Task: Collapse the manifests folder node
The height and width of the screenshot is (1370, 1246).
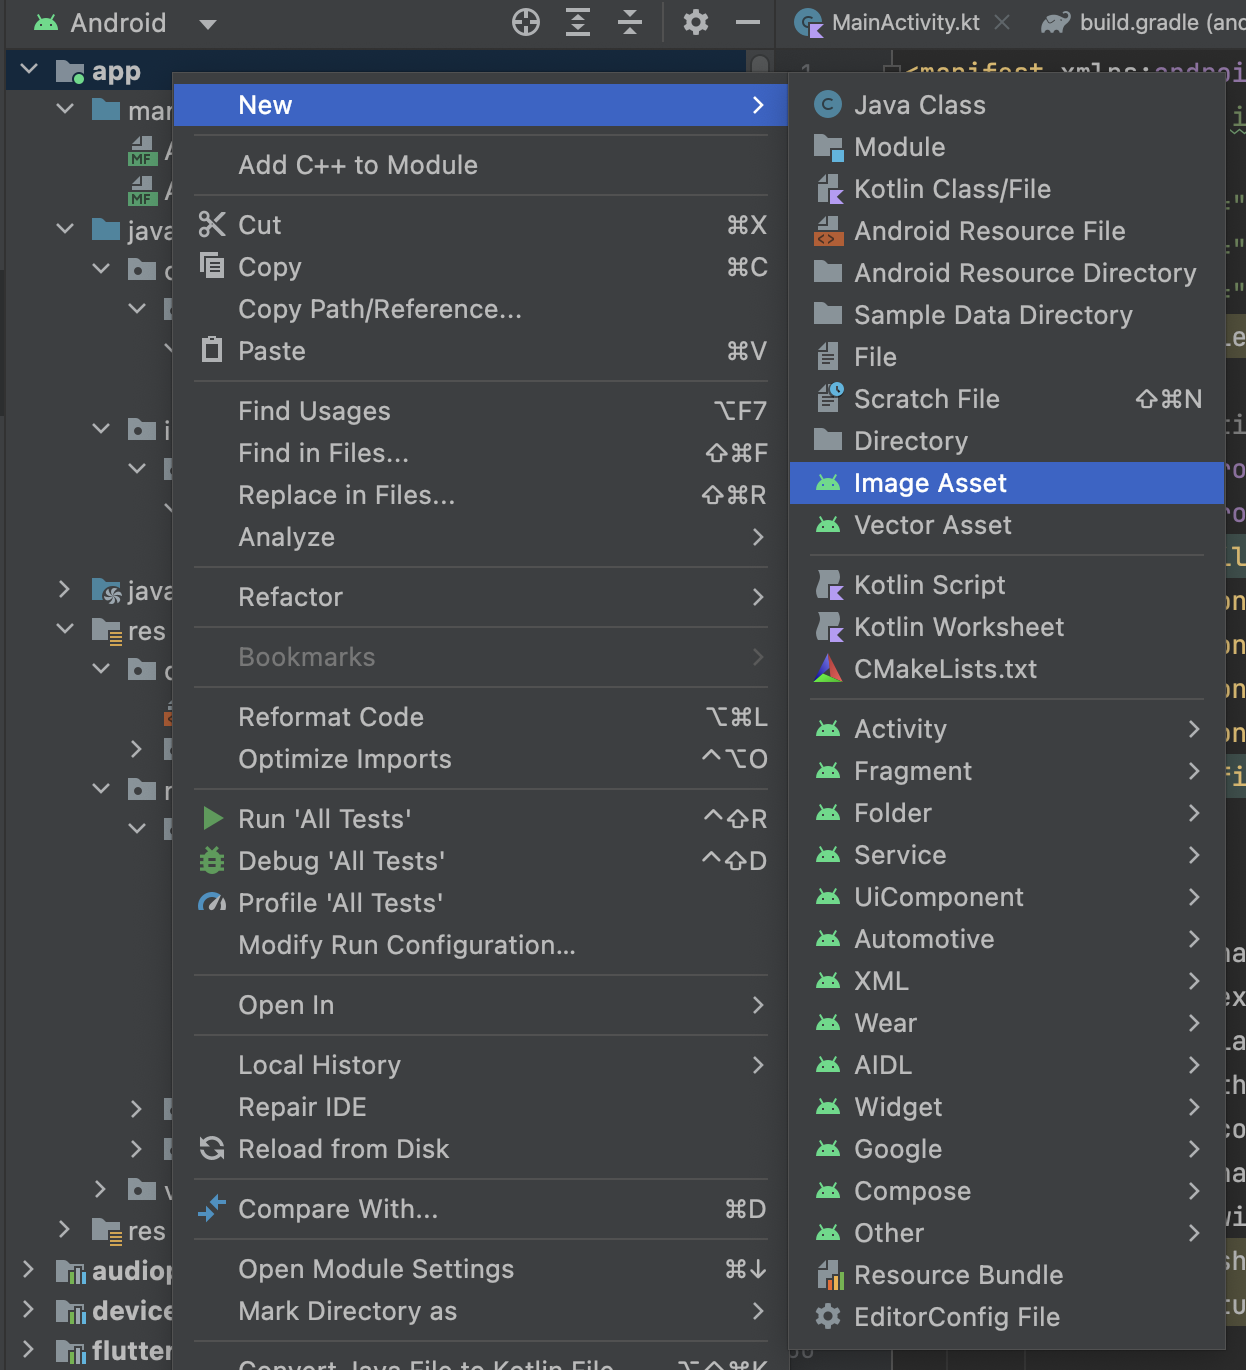Action: (65, 109)
